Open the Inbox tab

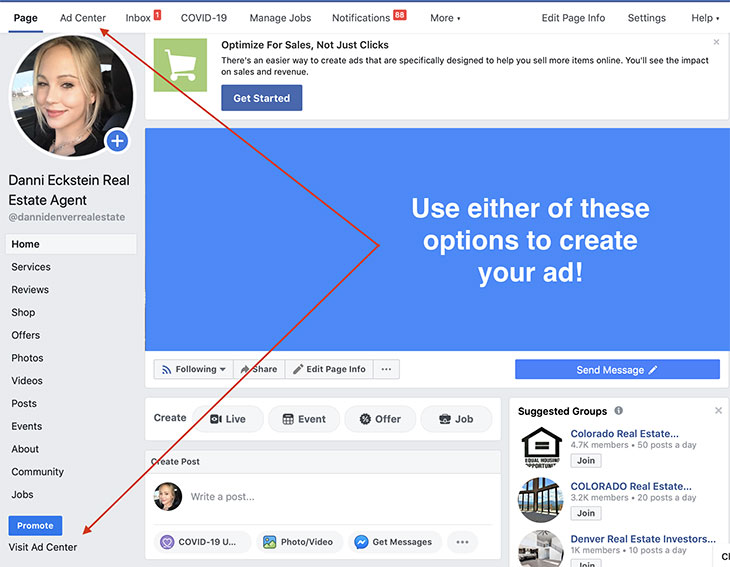point(138,18)
